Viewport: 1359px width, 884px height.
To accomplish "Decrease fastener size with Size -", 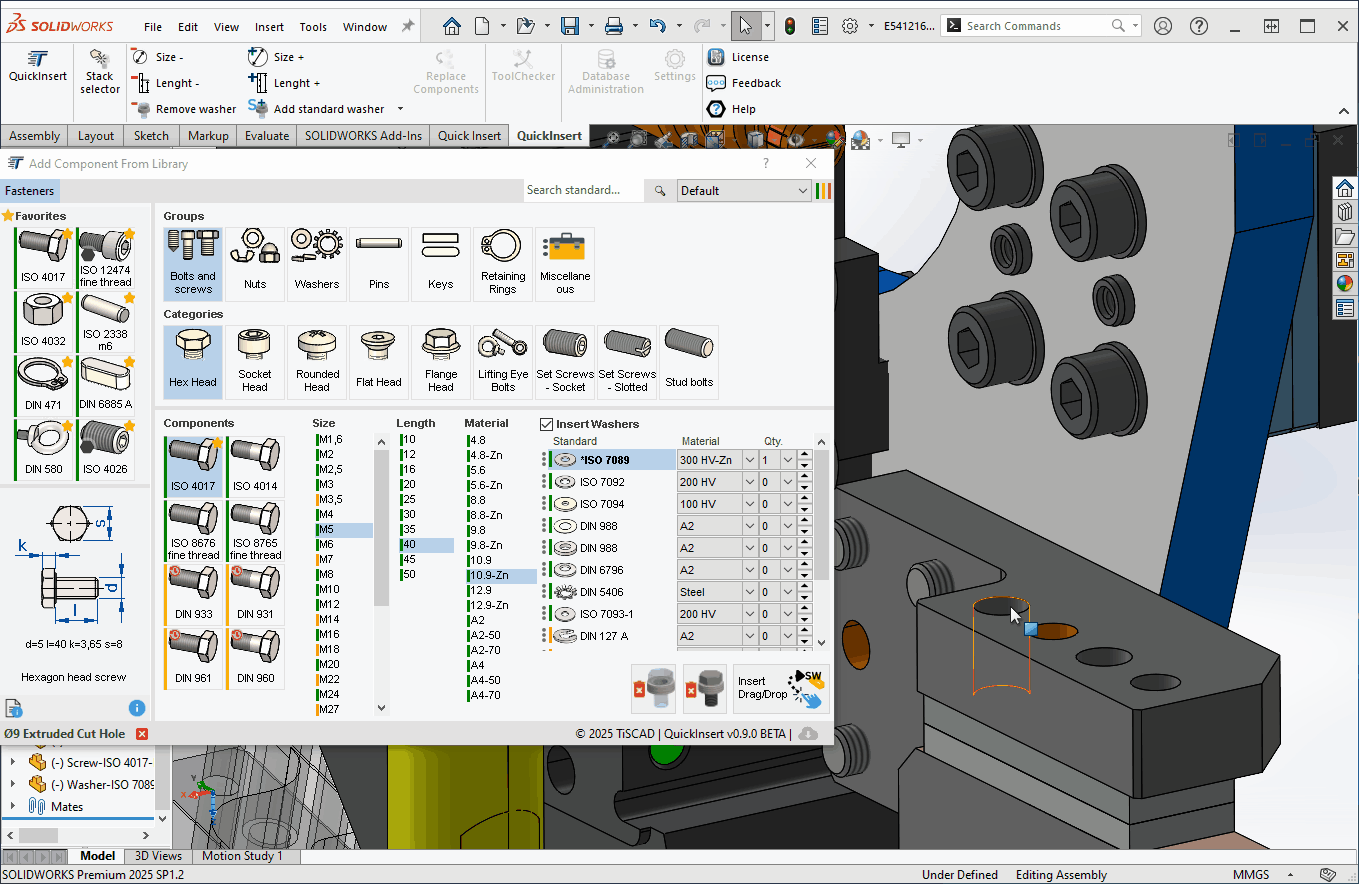I will (x=158, y=57).
